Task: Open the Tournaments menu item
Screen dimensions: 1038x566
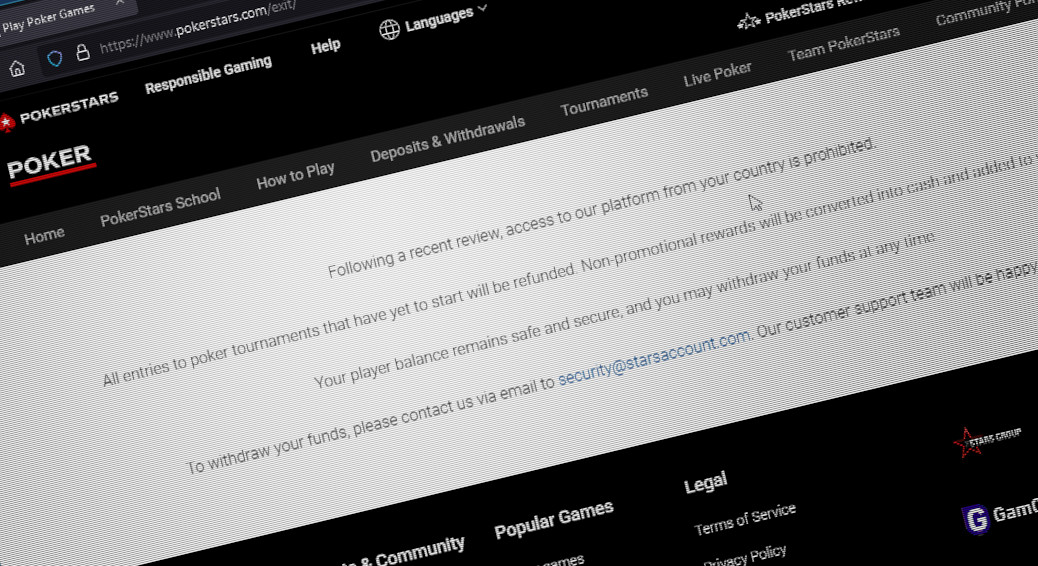Action: [604, 100]
